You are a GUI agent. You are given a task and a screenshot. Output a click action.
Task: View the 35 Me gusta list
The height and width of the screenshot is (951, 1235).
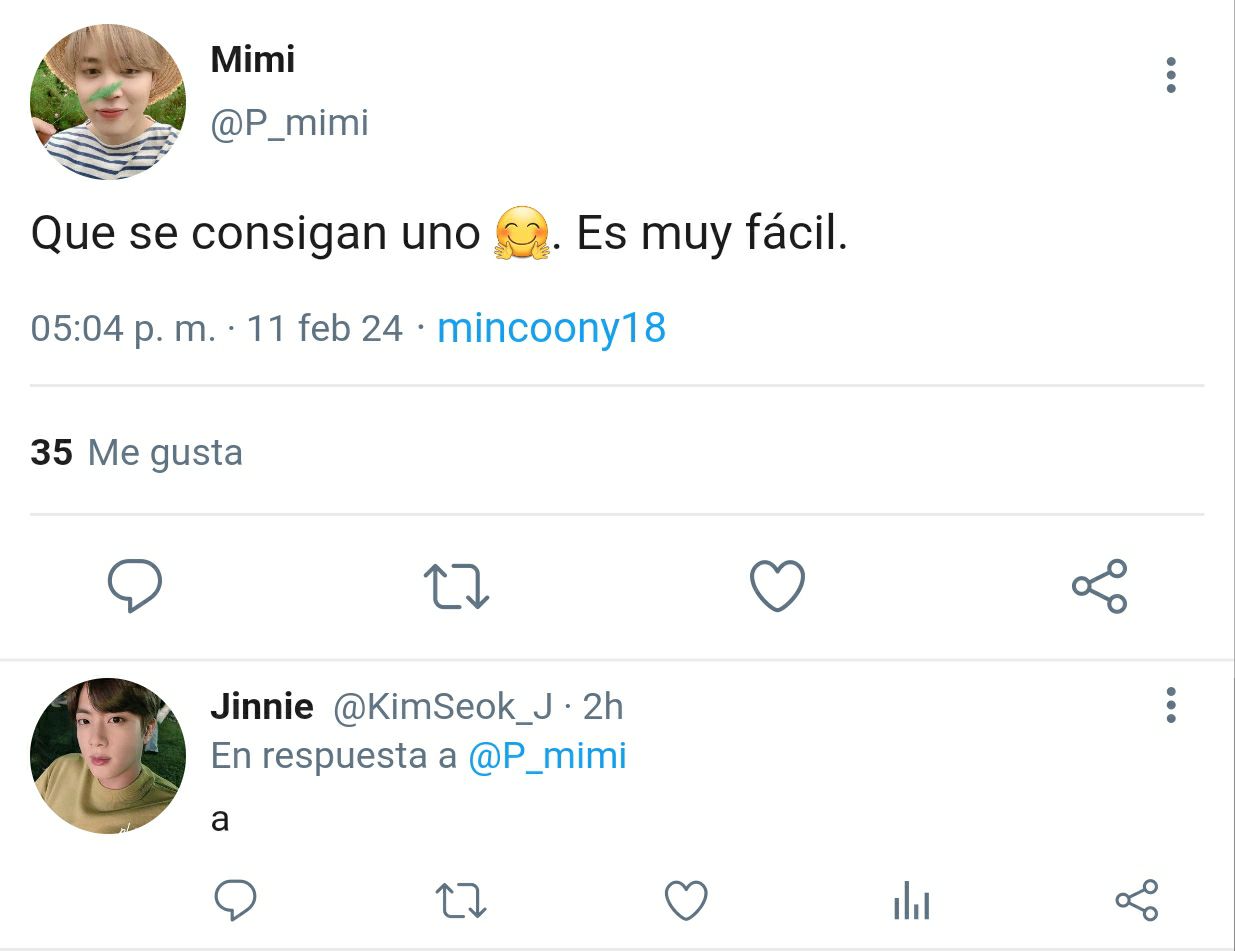(x=137, y=453)
